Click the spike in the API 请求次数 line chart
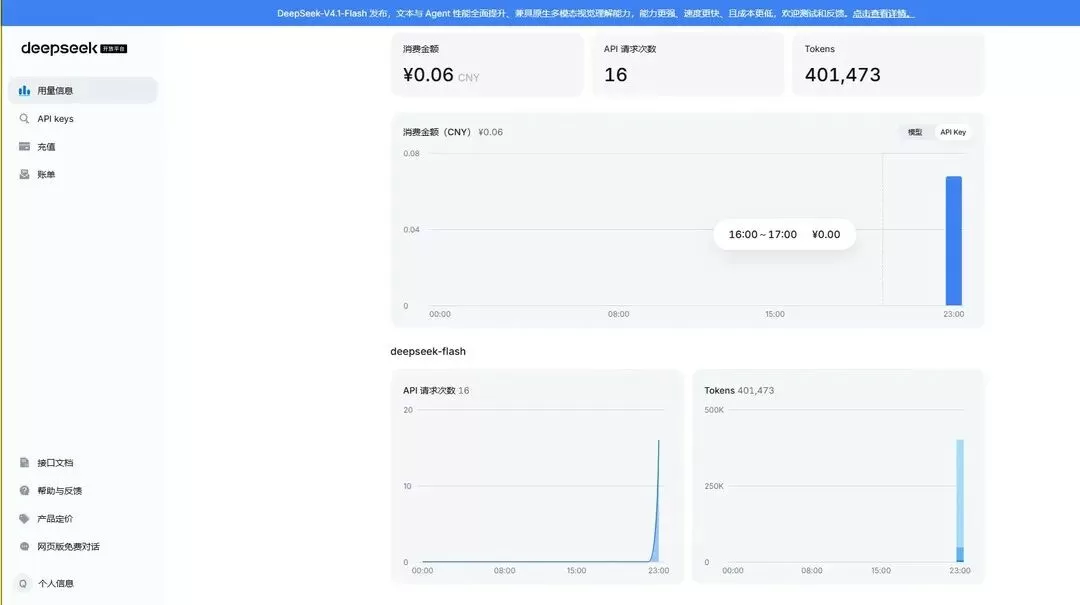1080x605 pixels. point(656,500)
